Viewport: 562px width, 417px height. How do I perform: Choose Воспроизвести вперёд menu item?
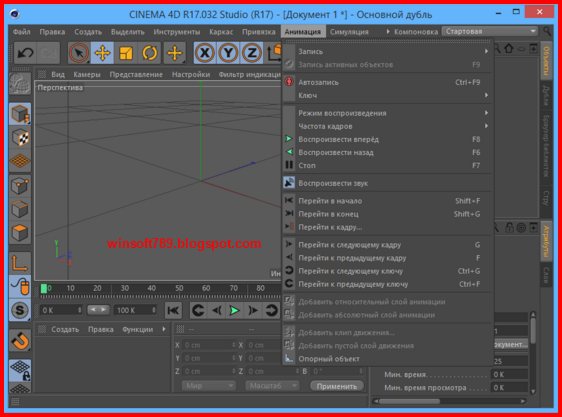coord(388,139)
